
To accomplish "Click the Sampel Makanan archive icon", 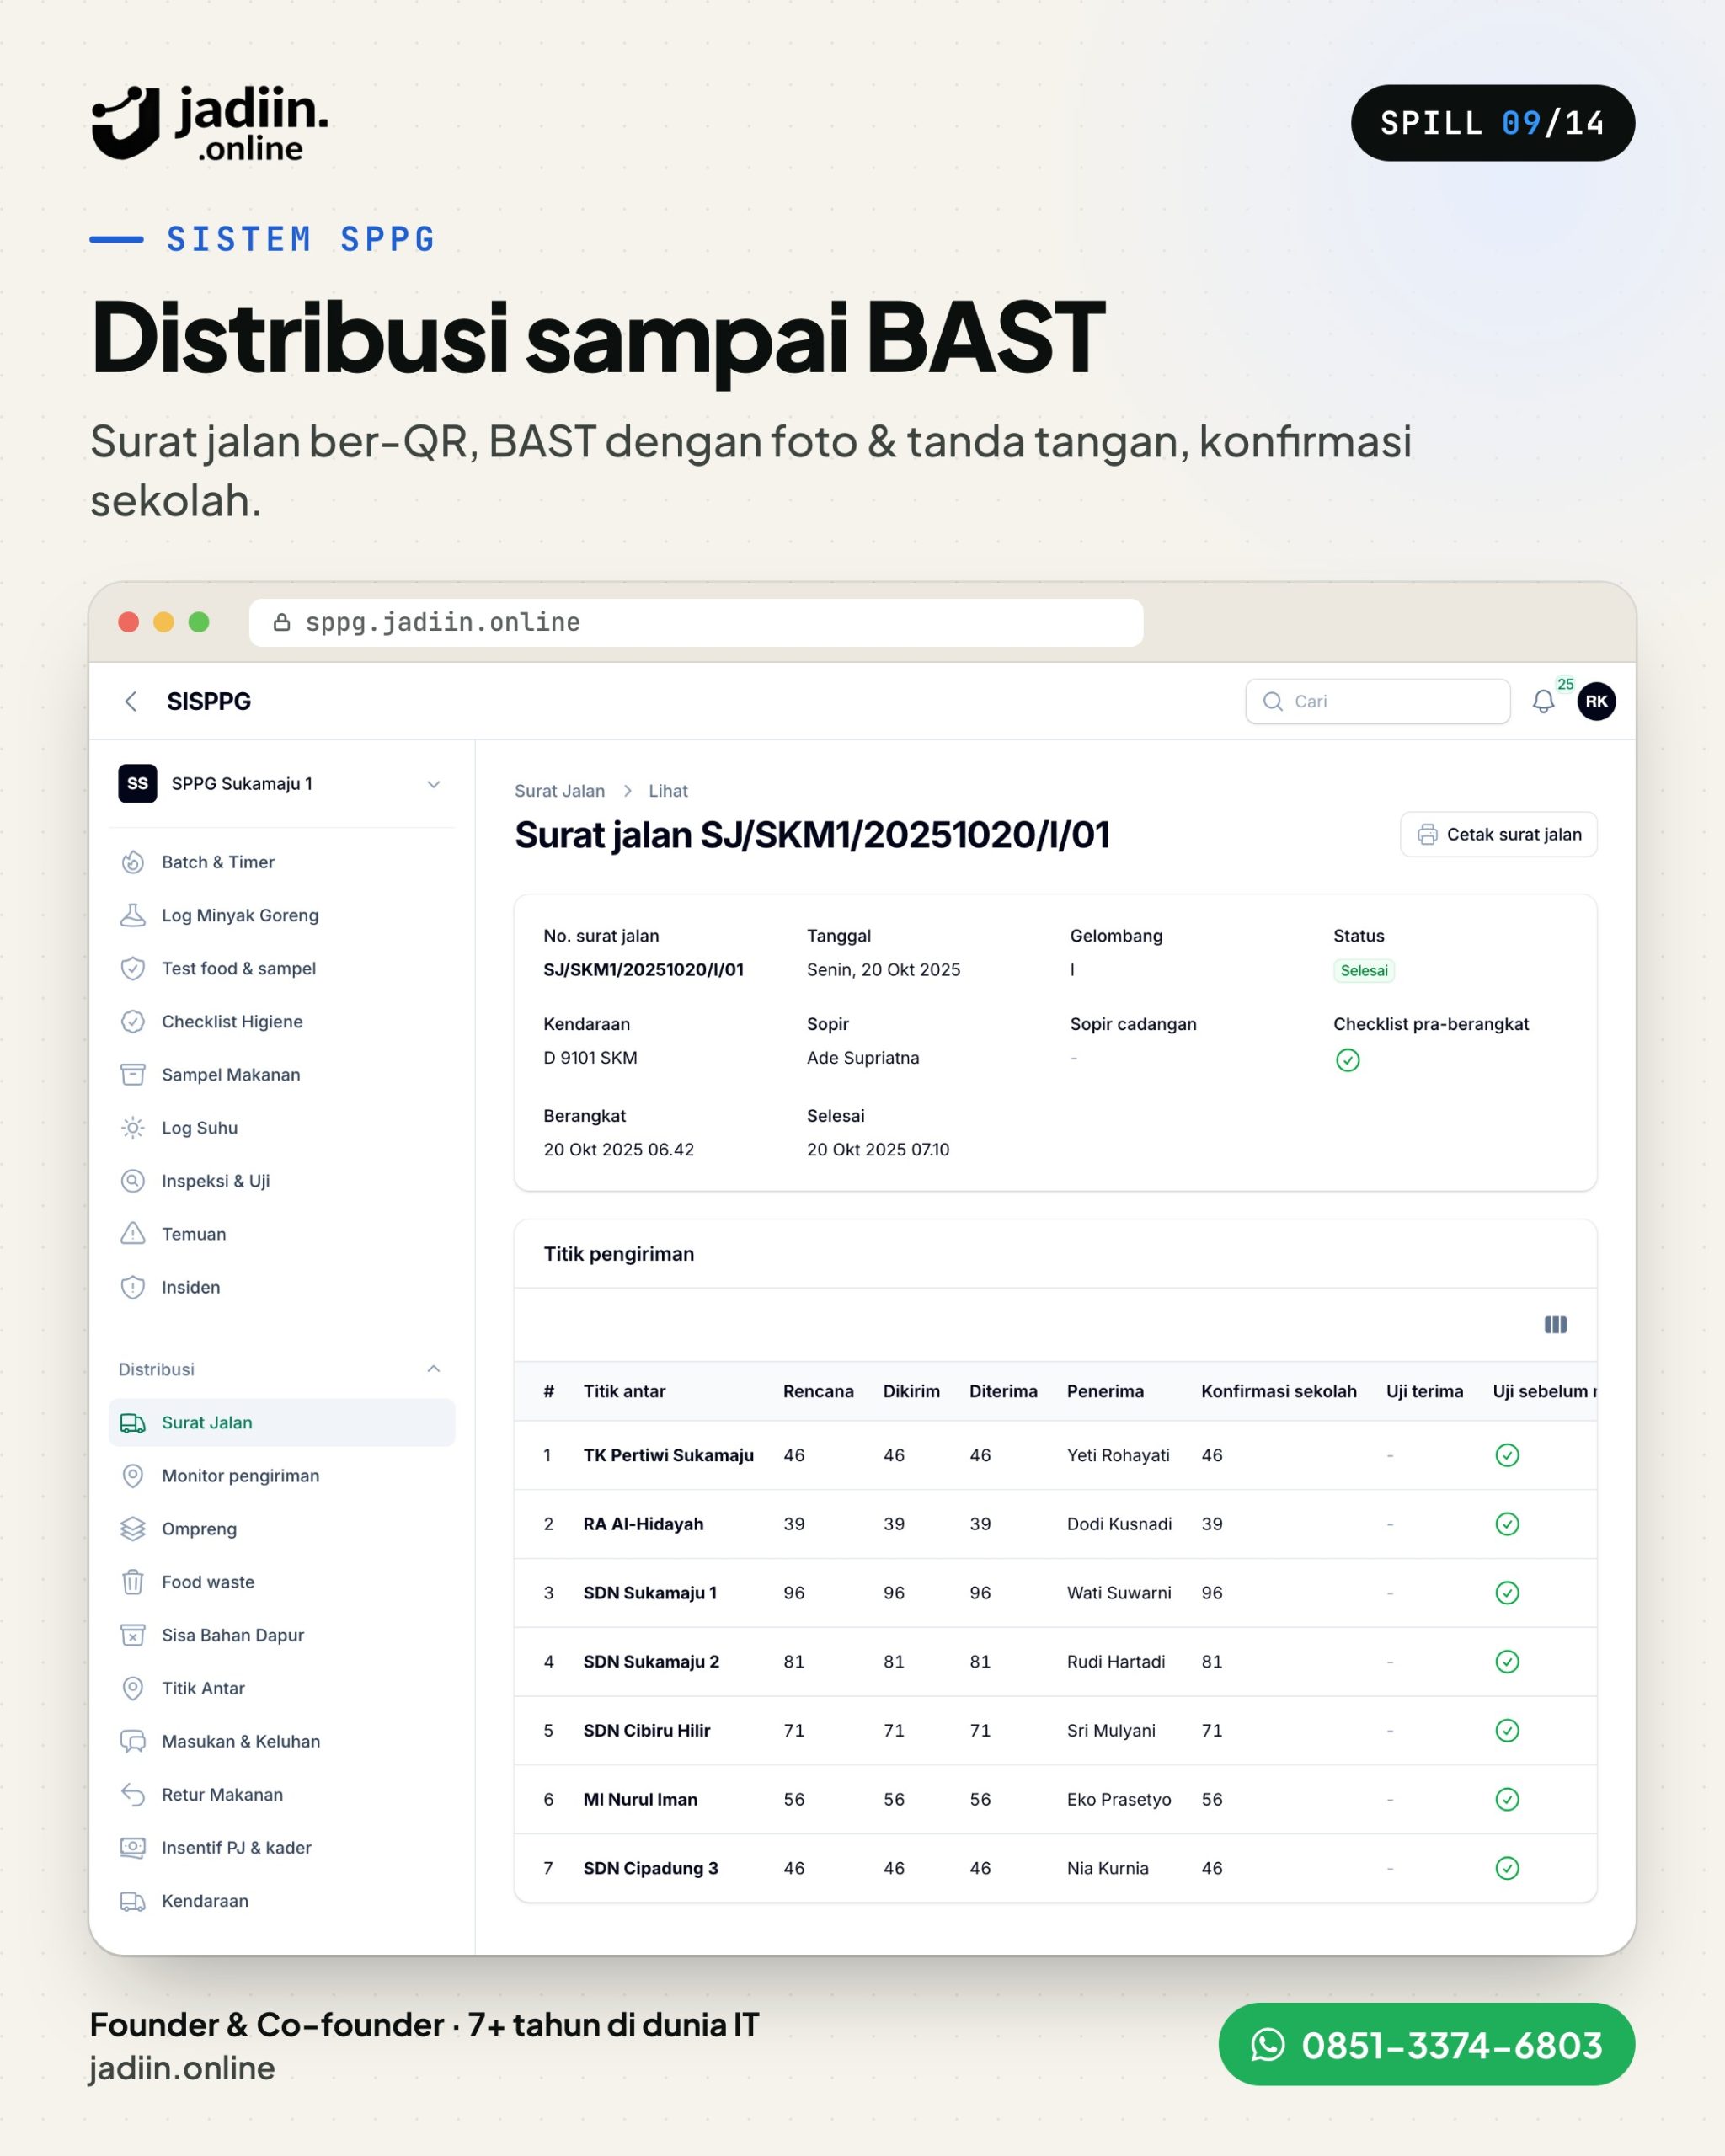I will [133, 1074].
